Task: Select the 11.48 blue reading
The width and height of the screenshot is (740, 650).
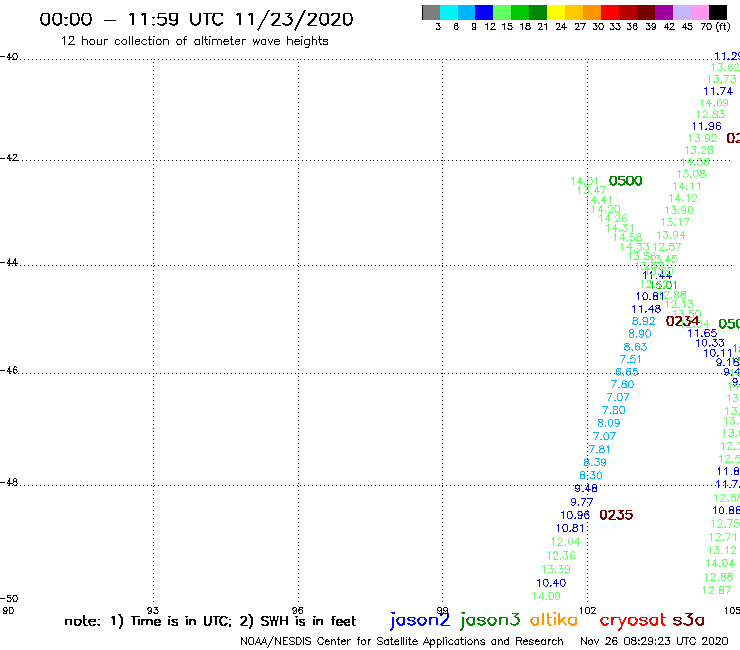Action: click(x=646, y=309)
